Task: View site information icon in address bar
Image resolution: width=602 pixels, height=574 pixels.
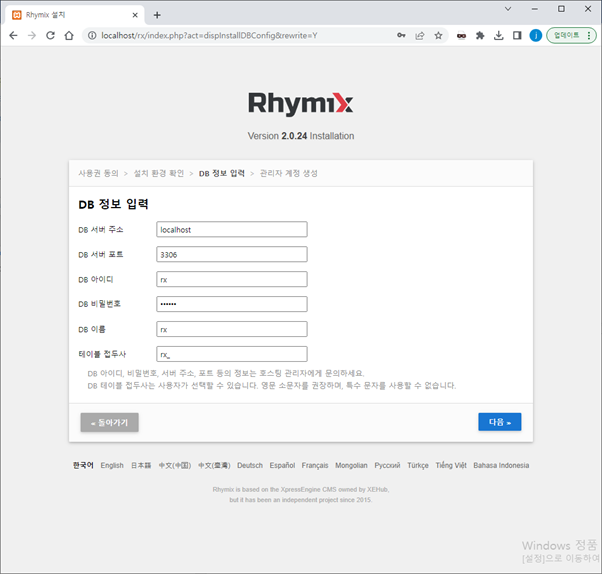Action: (92, 36)
